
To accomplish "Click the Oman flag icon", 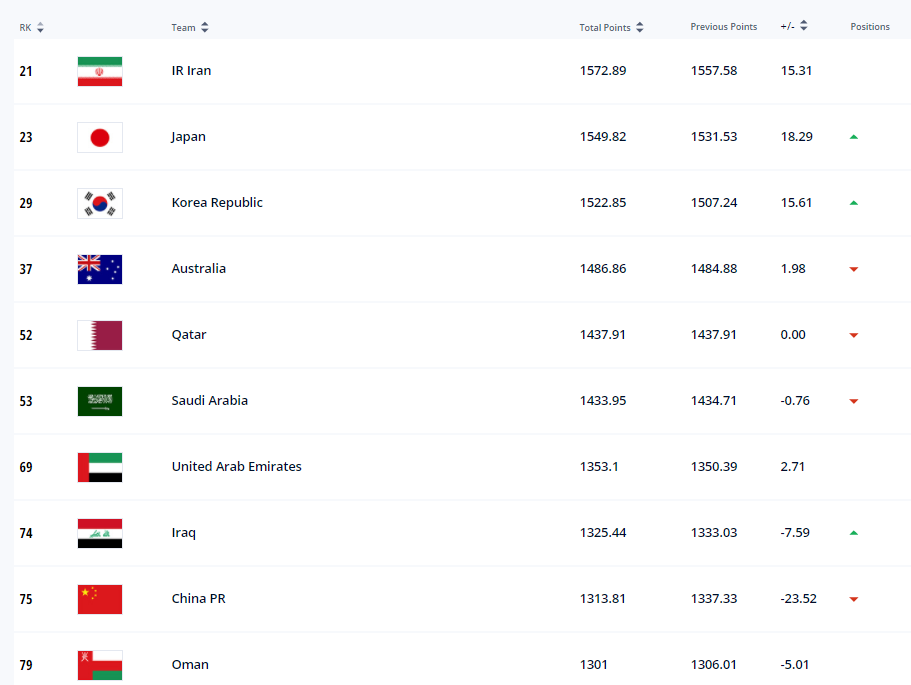I will (x=100, y=665).
